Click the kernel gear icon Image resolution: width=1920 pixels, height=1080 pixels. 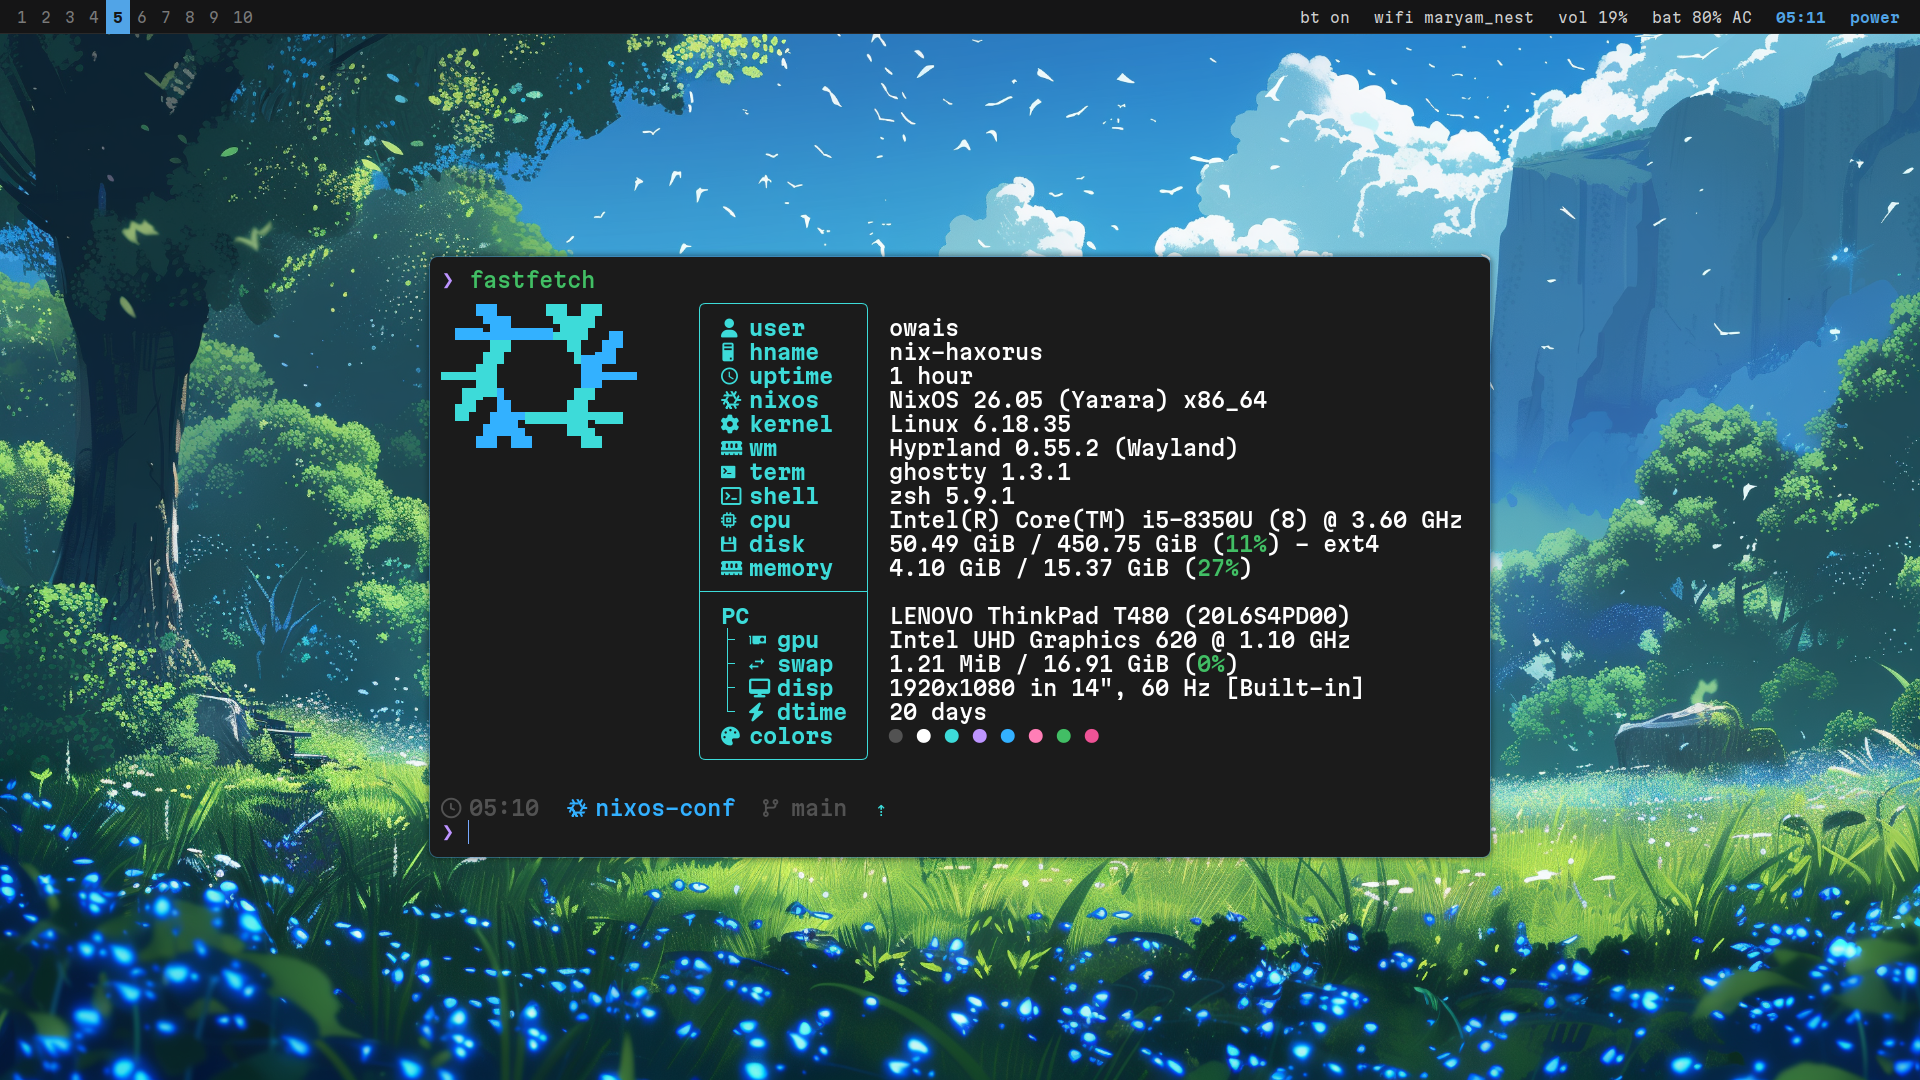[x=731, y=424]
